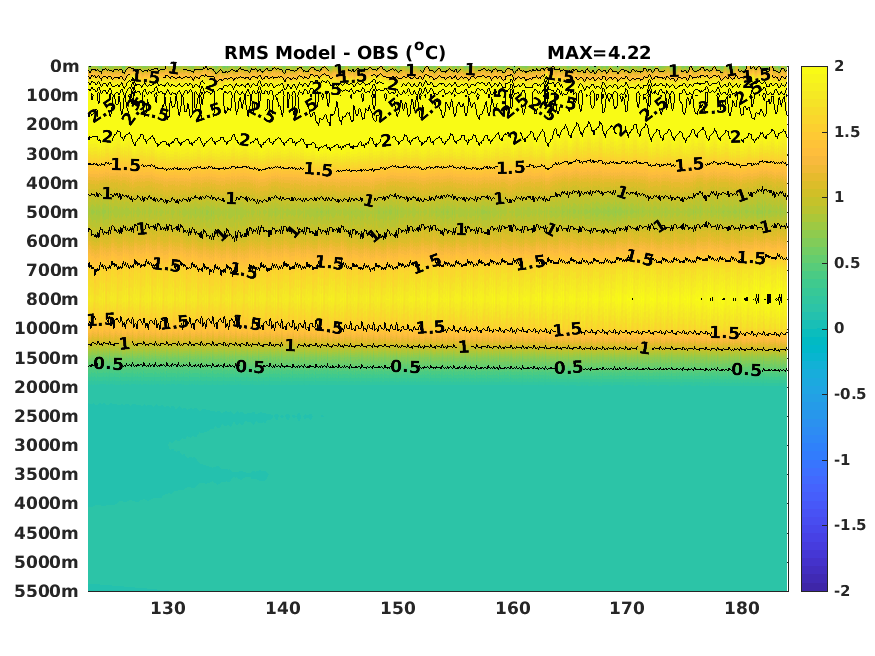The height and width of the screenshot is (656, 875).
Task: Click the "130" longitude axis label
Action: tap(168, 608)
